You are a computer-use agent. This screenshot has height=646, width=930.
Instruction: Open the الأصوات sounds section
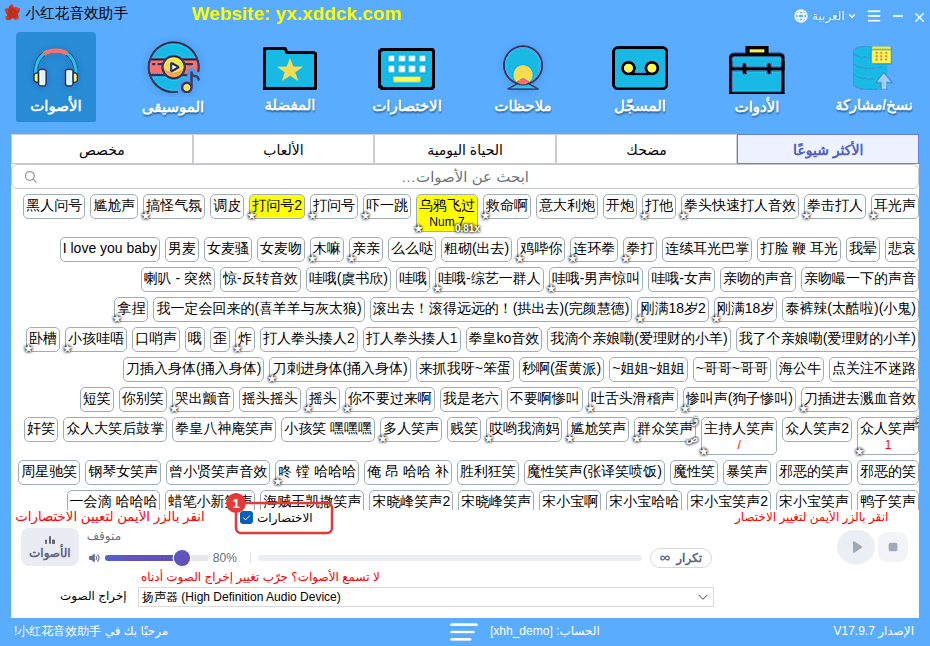pos(56,77)
